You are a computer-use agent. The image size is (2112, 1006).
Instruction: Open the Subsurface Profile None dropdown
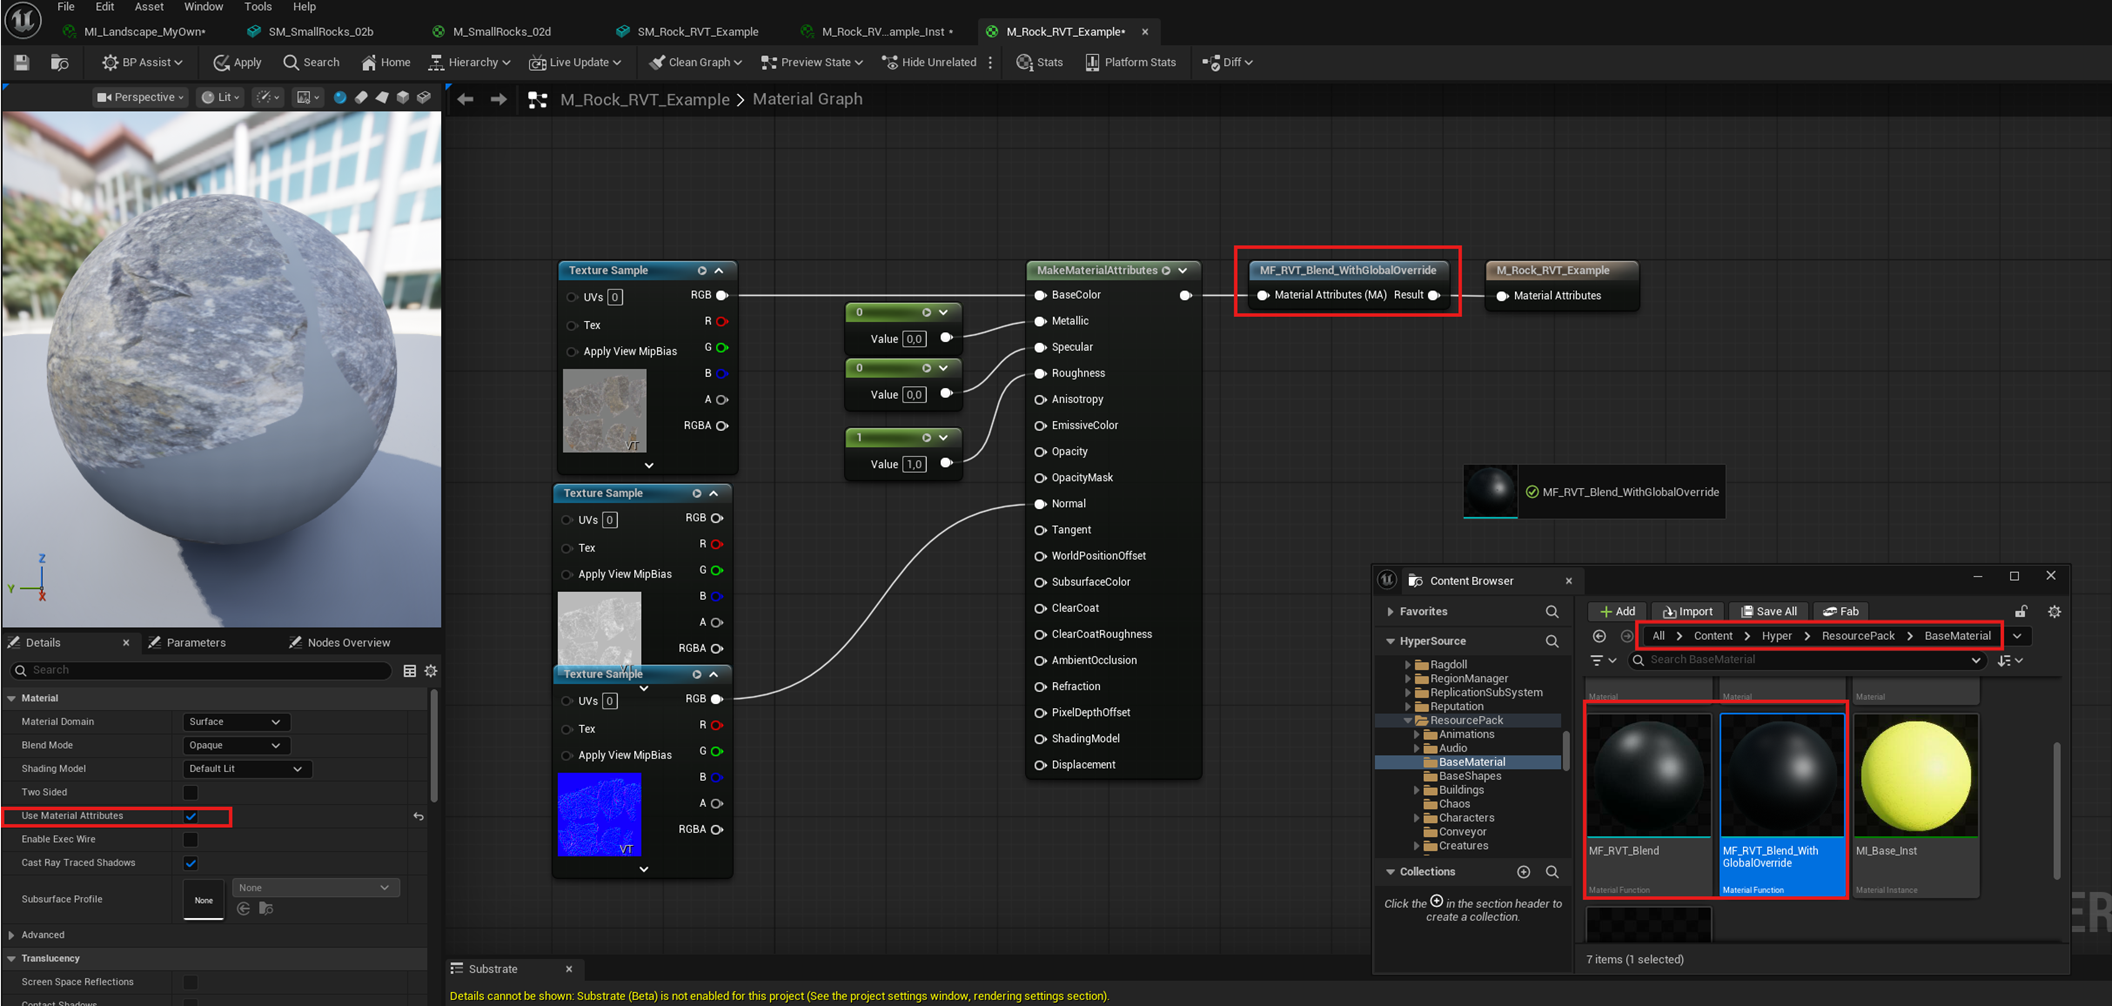(x=315, y=888)
